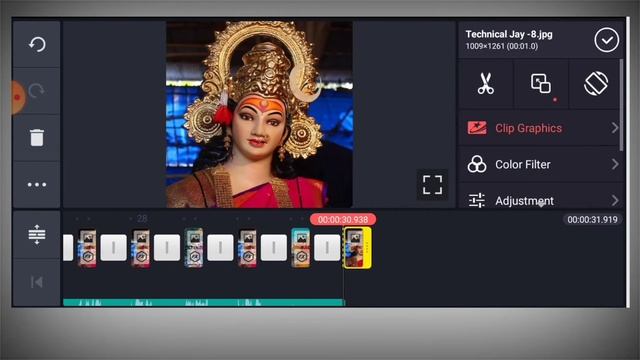Open the rotate and mirror tool
Screen dimensions: 640x360
point(596,84)
